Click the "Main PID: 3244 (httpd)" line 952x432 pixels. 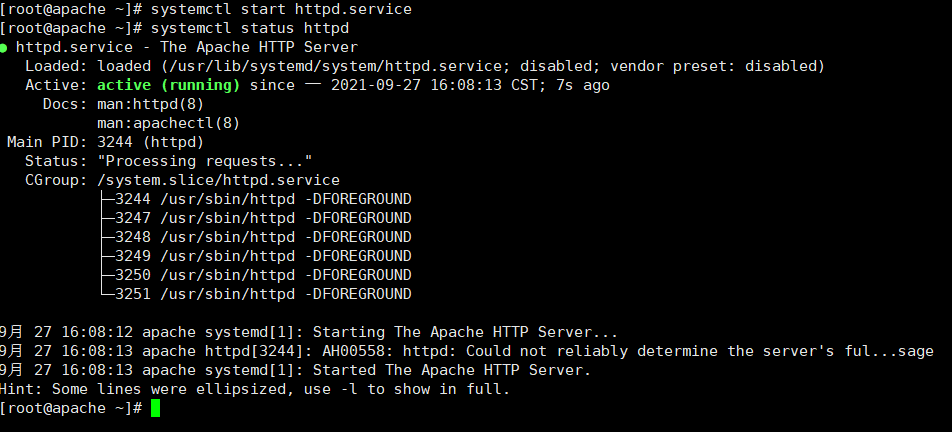click(x=105, y=142)
